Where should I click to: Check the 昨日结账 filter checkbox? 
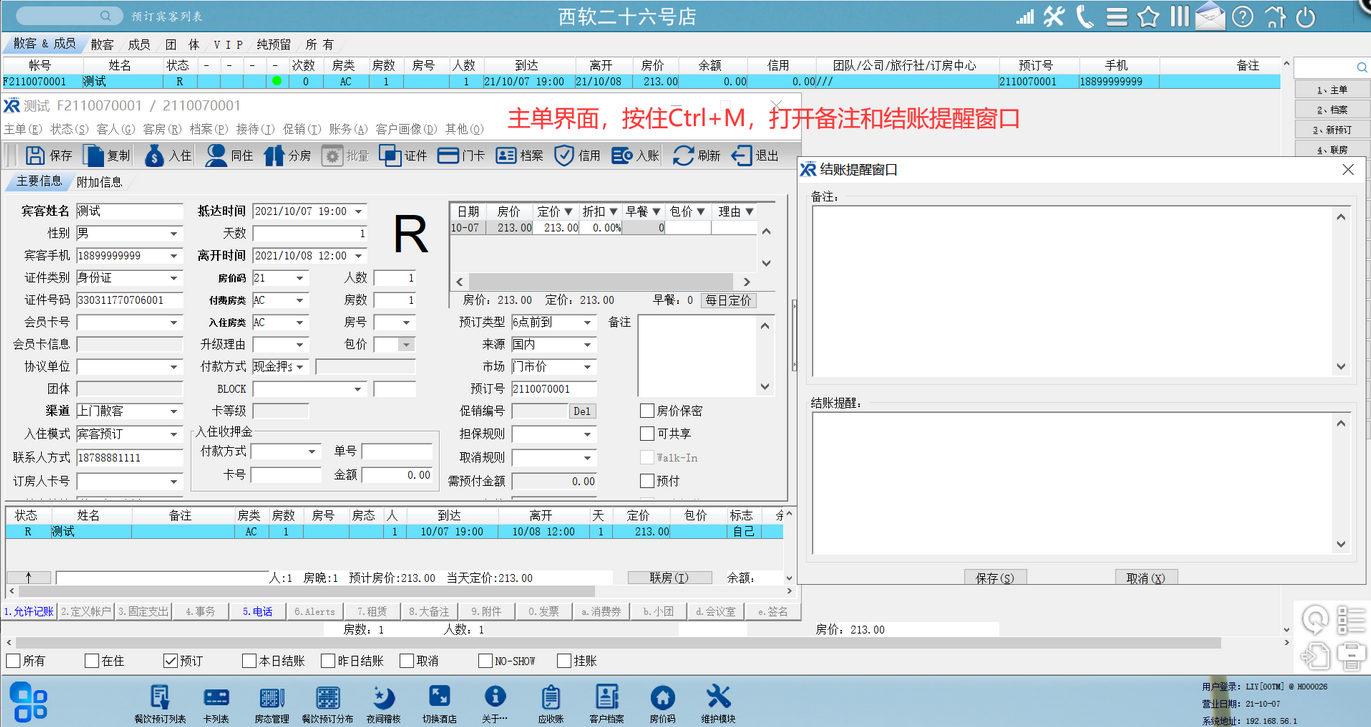click(x=327, y=661)
